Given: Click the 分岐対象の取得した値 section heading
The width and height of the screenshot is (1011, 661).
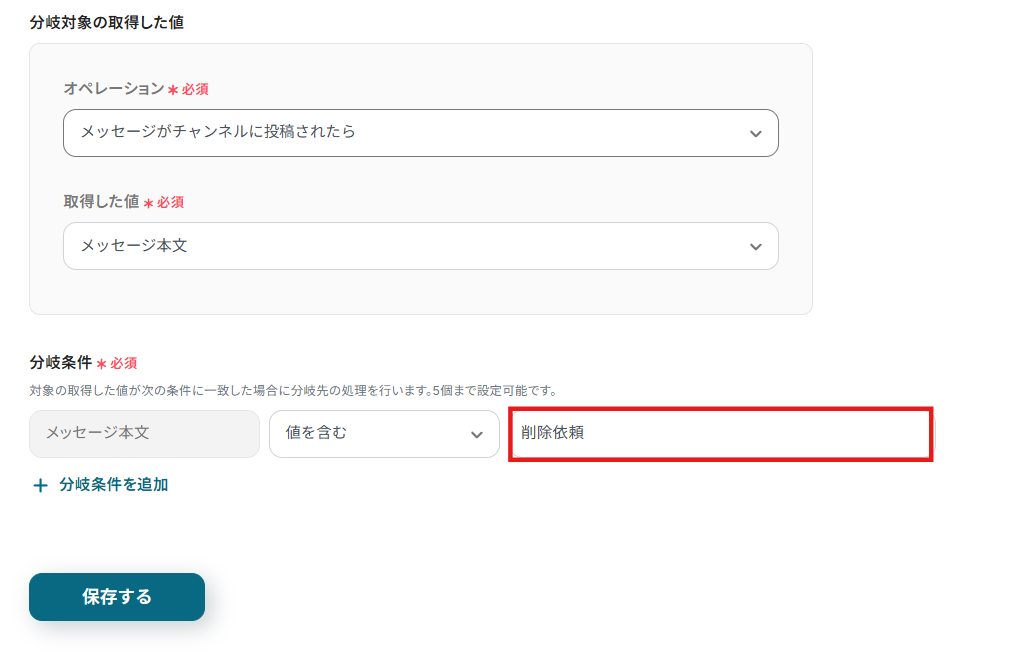Looking at the screenshot, I should tap(106, 22).
